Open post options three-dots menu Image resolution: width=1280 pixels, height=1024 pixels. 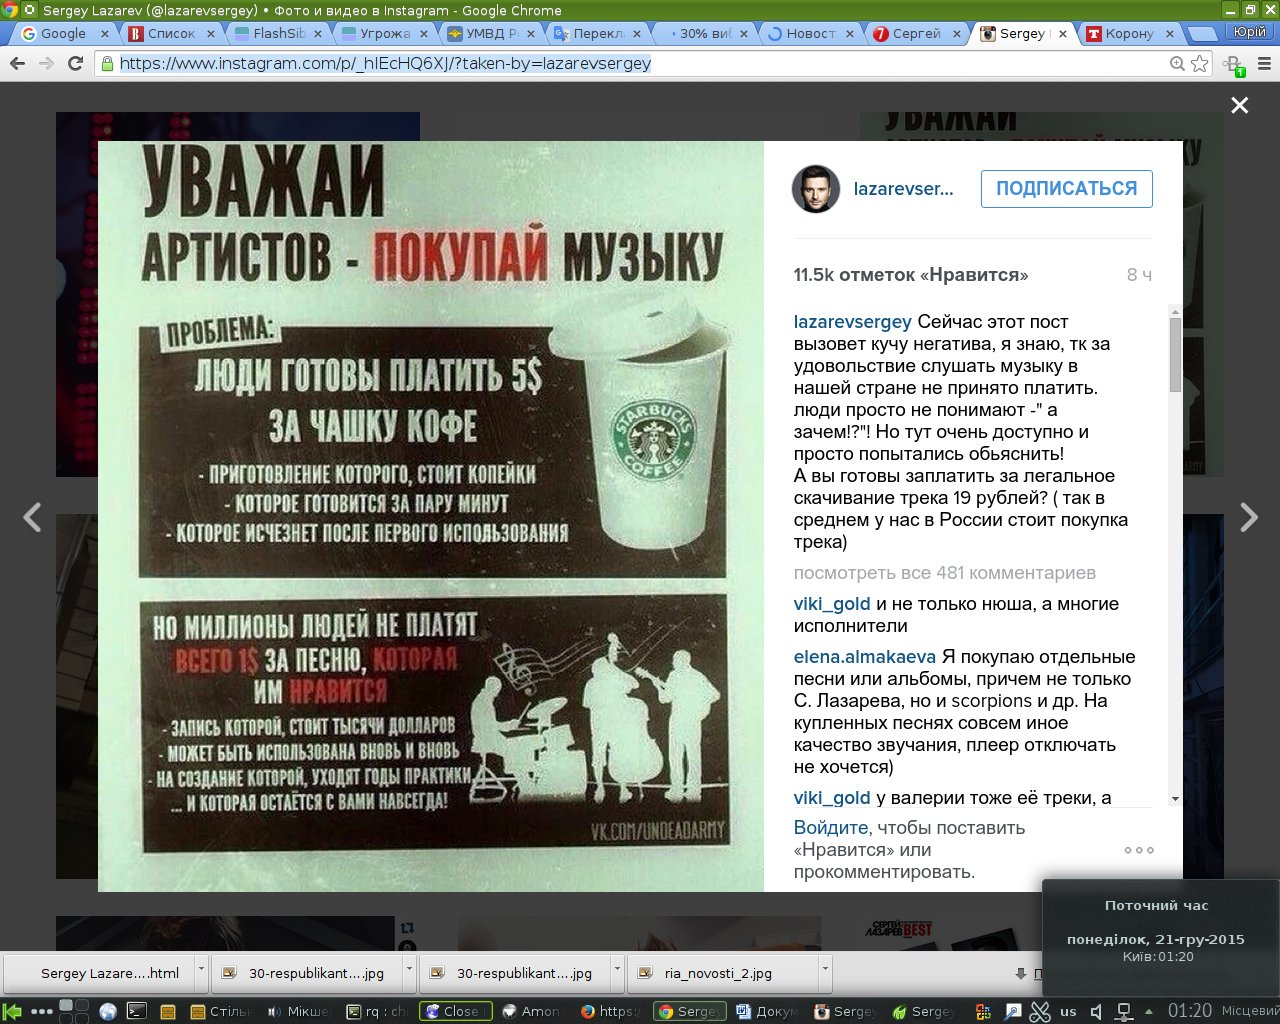(x=1138, y=850)
